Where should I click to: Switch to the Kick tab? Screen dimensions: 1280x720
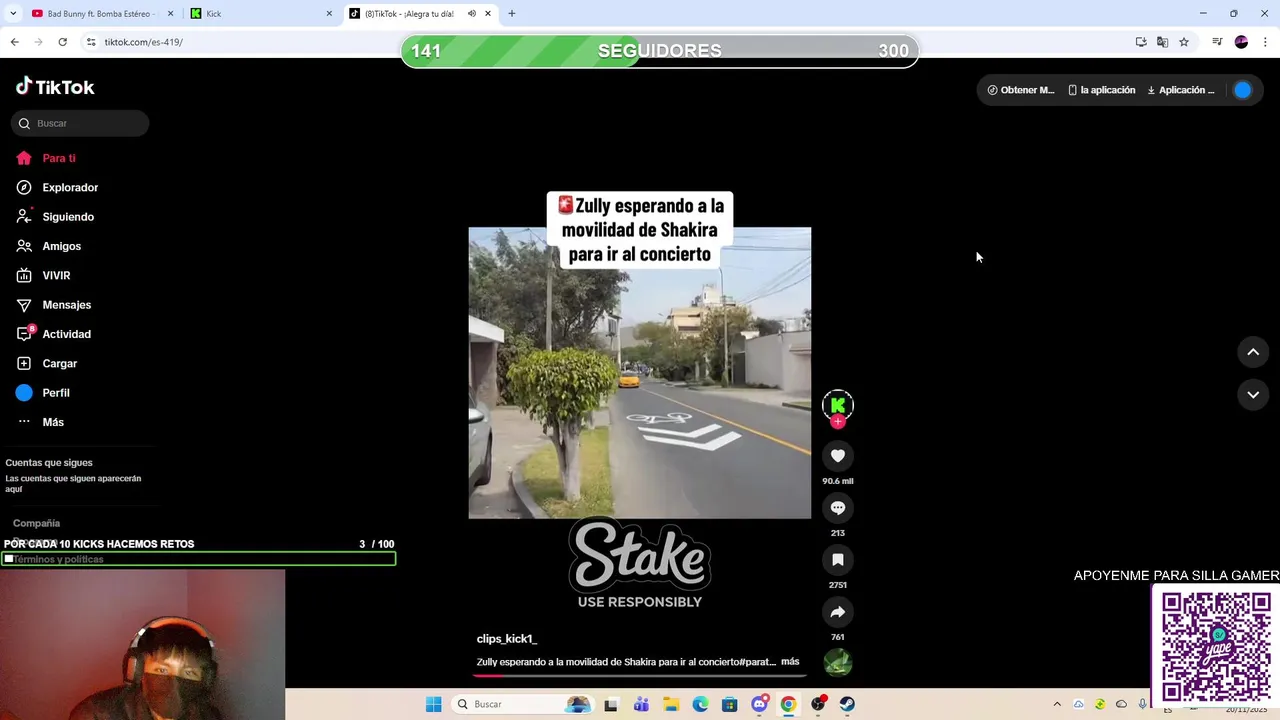pos(260,14)
